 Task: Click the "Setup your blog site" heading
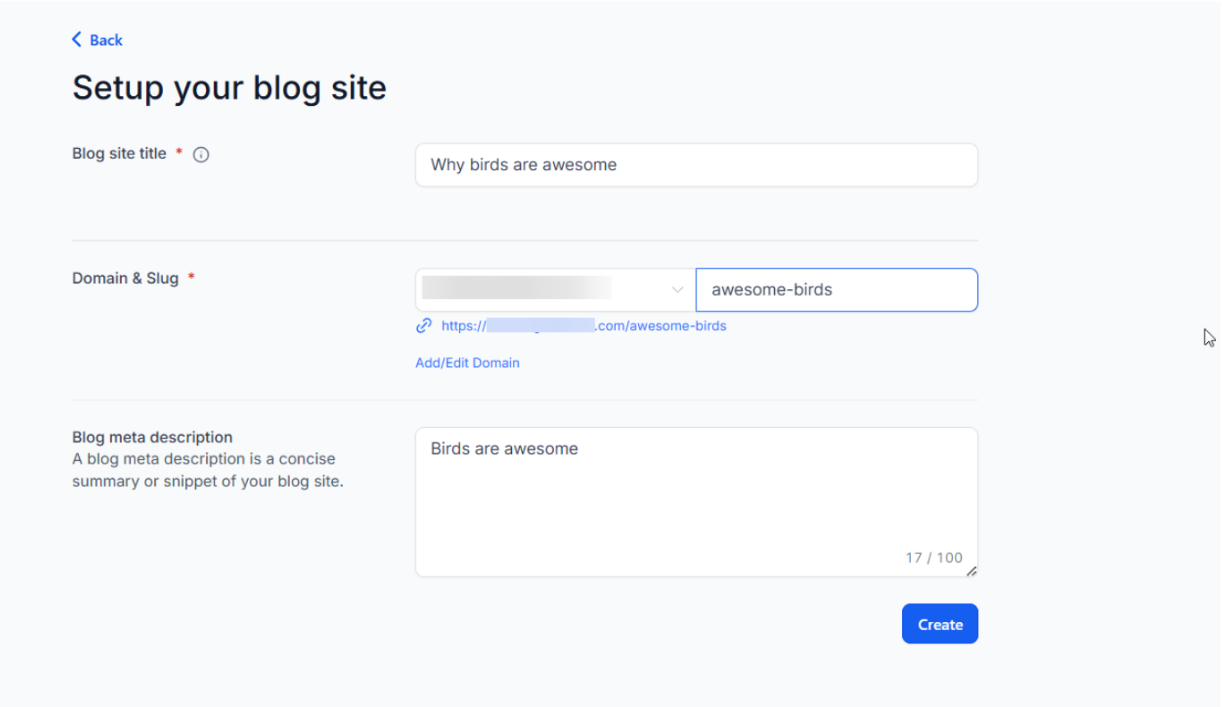click(229, 88)
